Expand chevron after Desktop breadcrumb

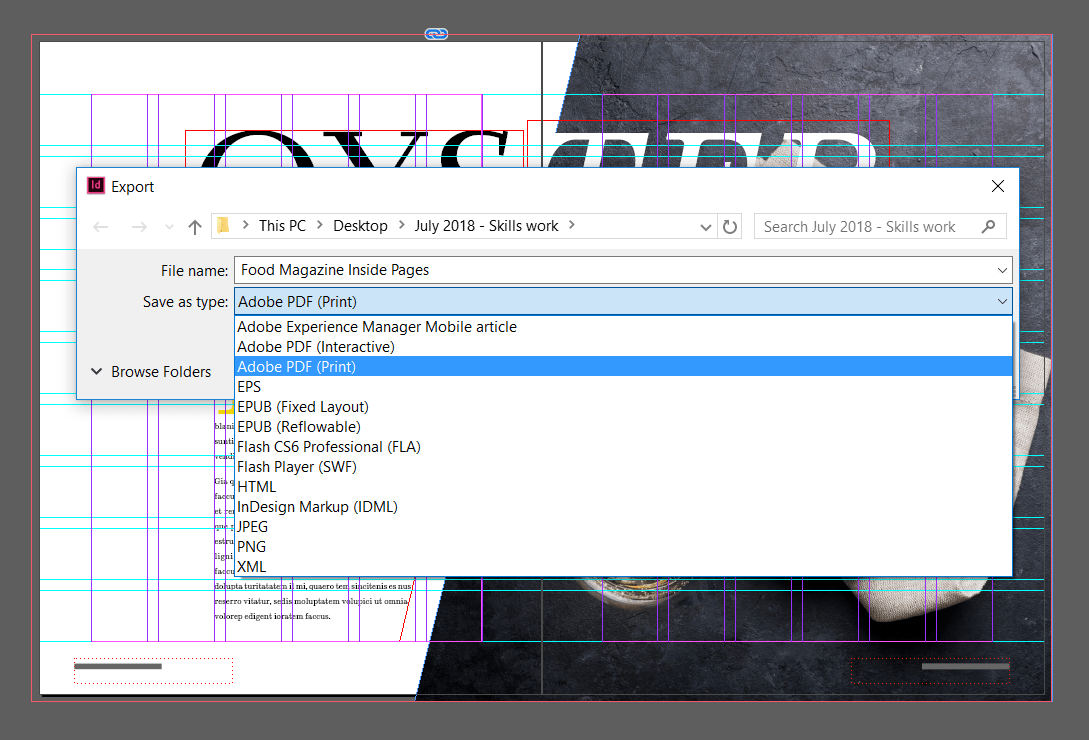(401, 225)
